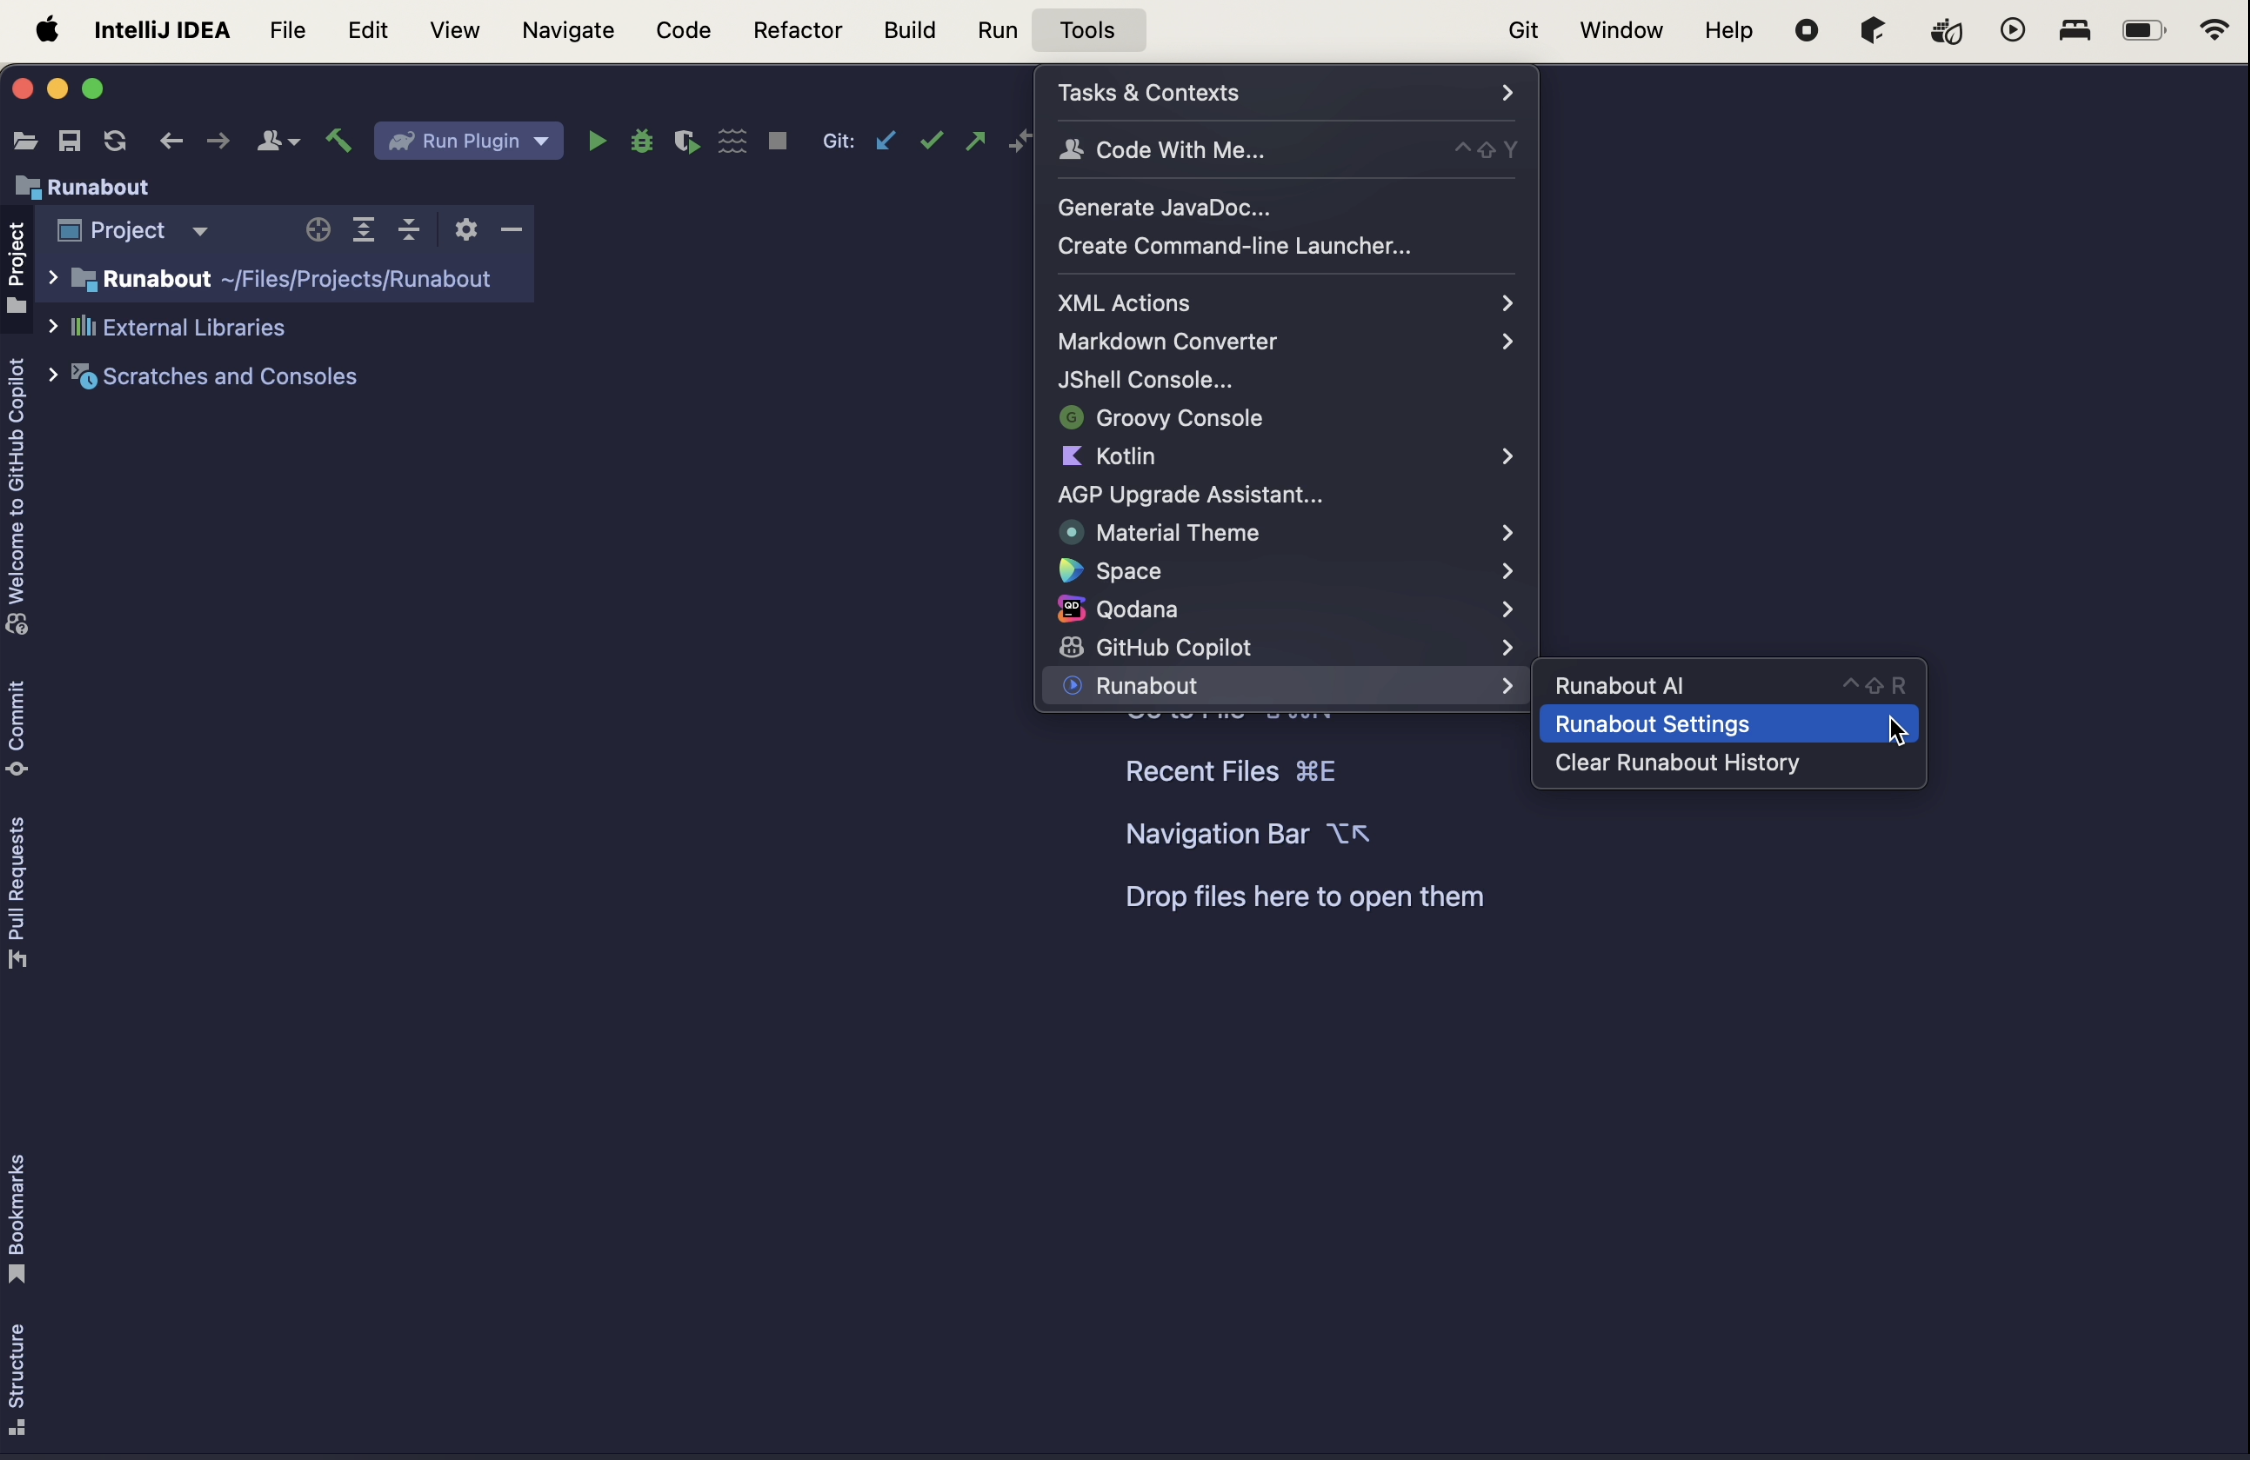This screenshot has height=1460, width=2250.
Task: Click the Reload from disk icon
Action: pos(115,141)
